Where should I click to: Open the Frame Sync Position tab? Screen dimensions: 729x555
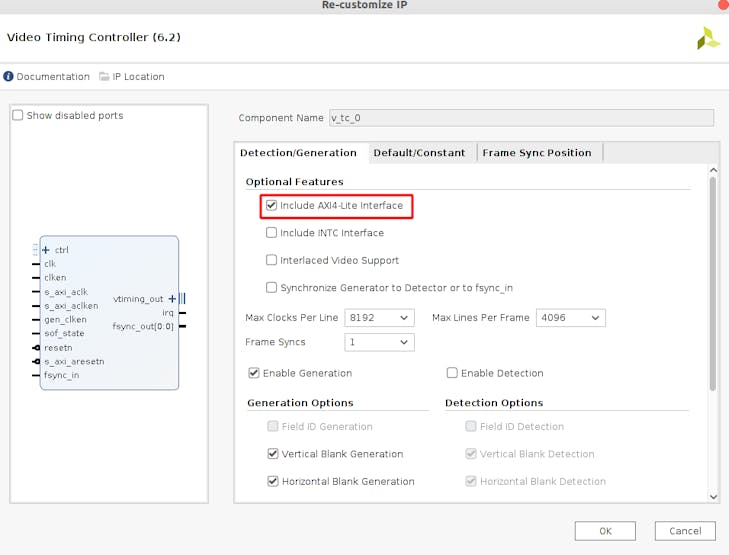point(537,153)
